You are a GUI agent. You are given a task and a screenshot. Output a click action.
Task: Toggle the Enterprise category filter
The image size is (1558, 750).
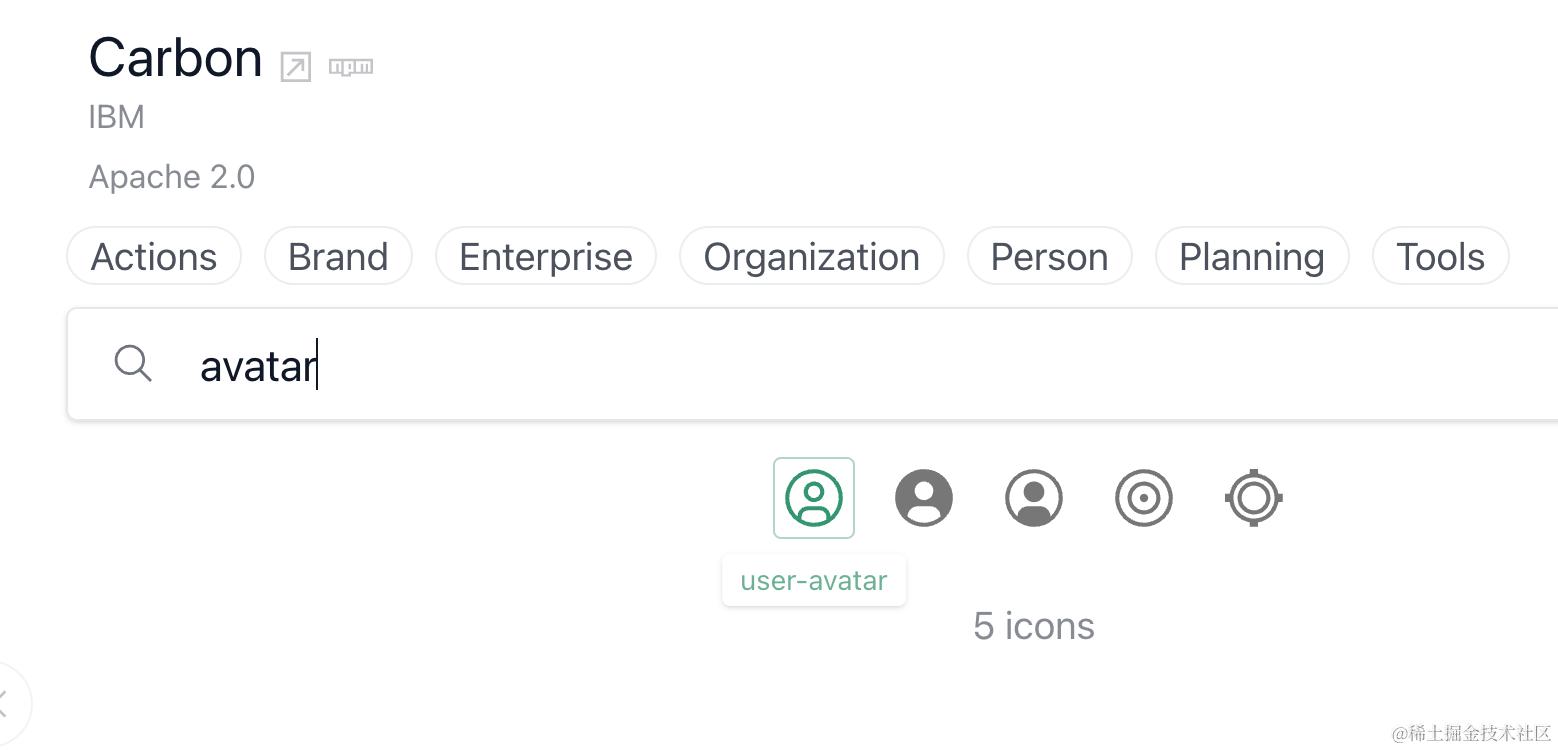click(x=546, y=257)
